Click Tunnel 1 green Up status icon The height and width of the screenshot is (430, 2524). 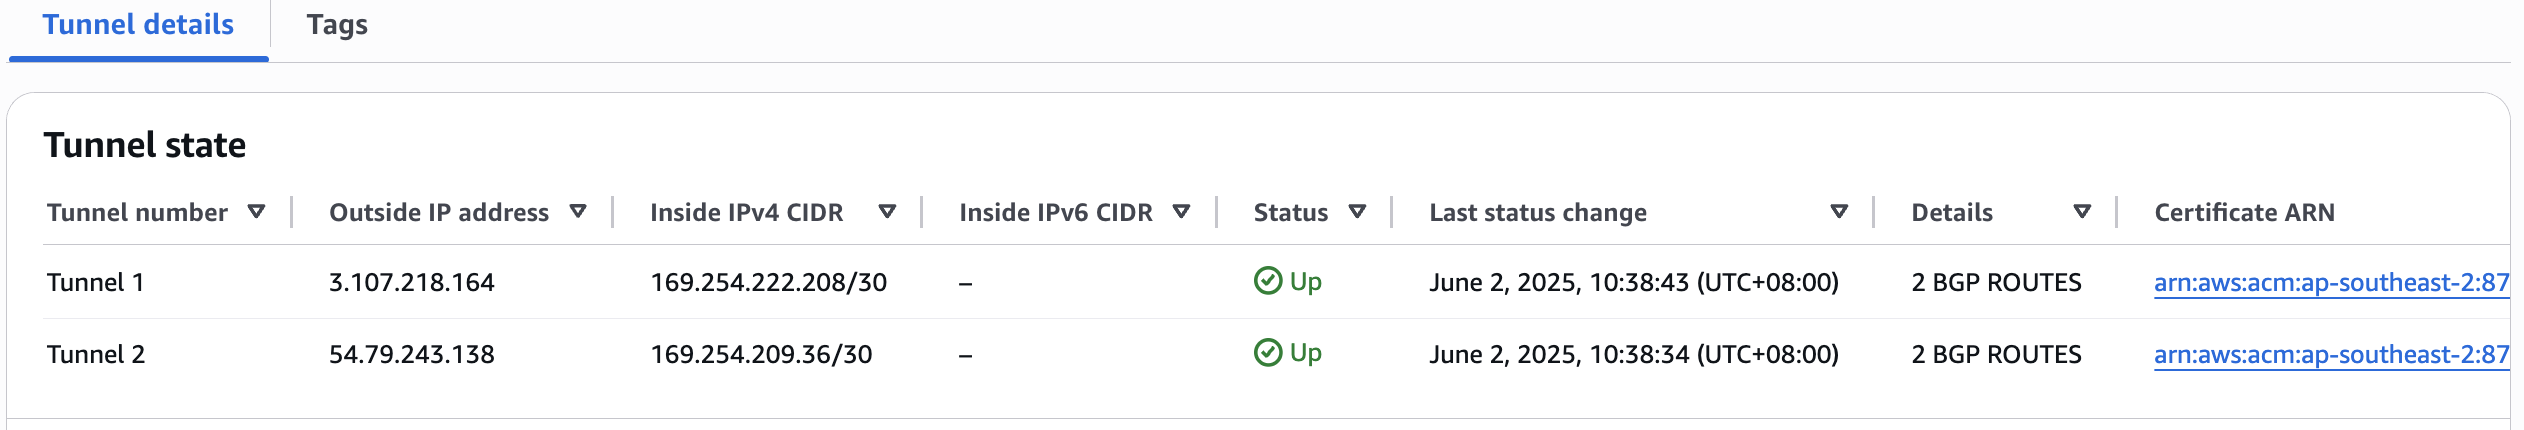pos(1267,281)
